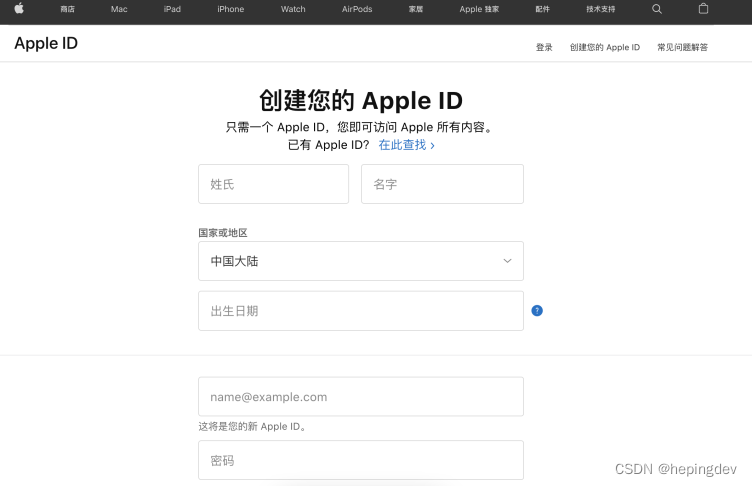Click the 这将是您的新 Apple ID note
This screenshot has height=486, width=752.
(x=253, y=427)
